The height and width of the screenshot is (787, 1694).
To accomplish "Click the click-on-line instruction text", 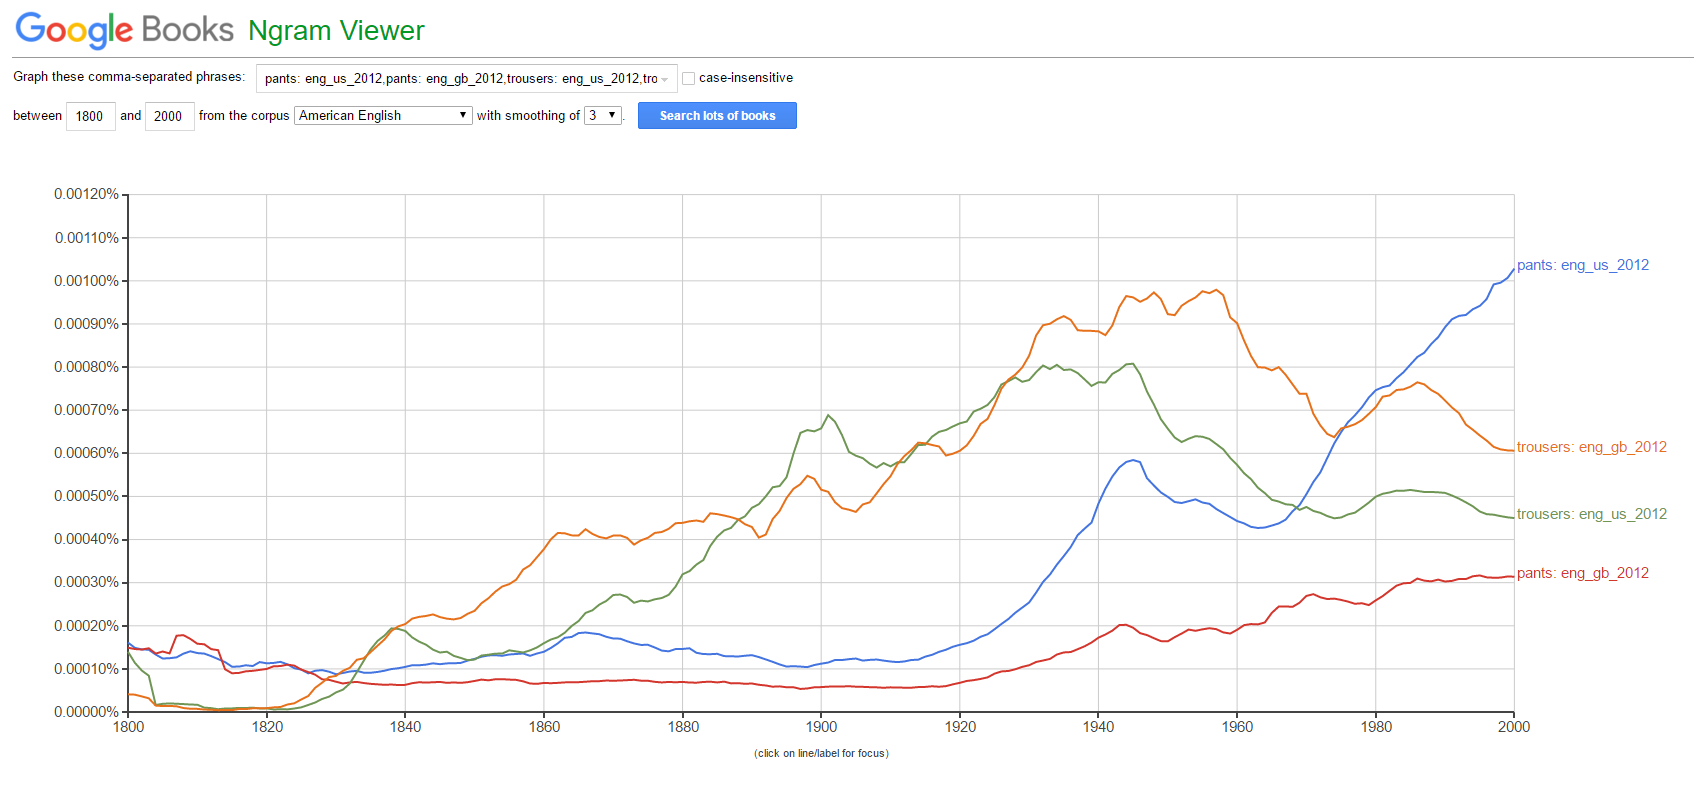I will [820, 753].
